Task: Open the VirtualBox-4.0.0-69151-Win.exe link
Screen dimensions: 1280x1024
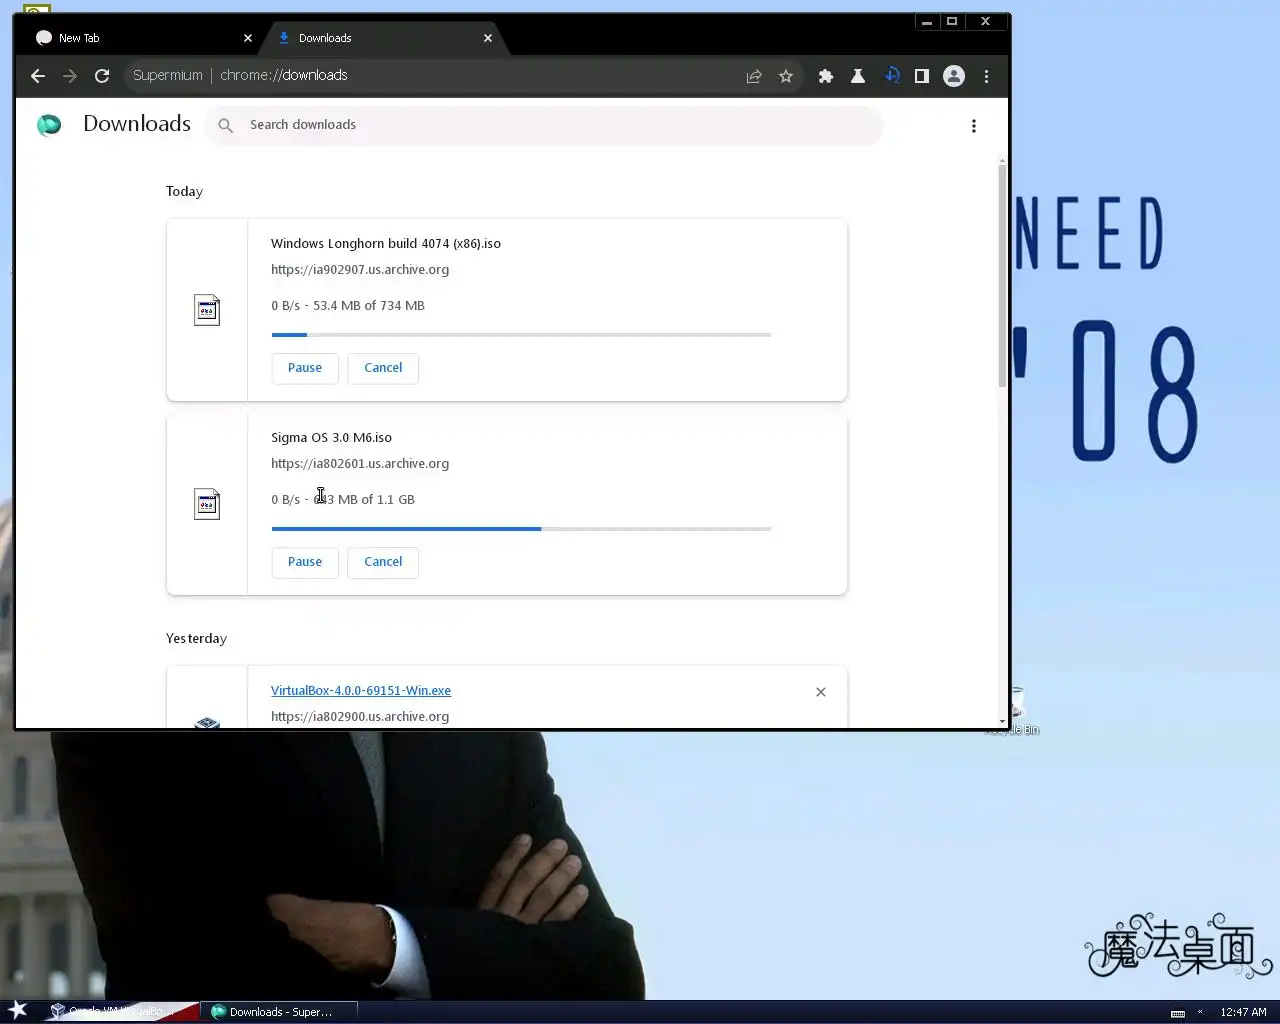Action: coord(361,691)
